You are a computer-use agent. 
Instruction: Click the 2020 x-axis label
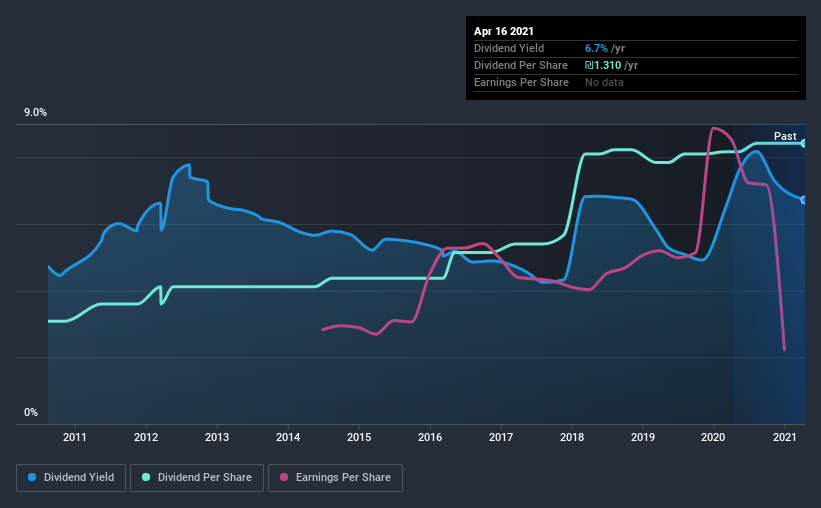tap(713, 437)
